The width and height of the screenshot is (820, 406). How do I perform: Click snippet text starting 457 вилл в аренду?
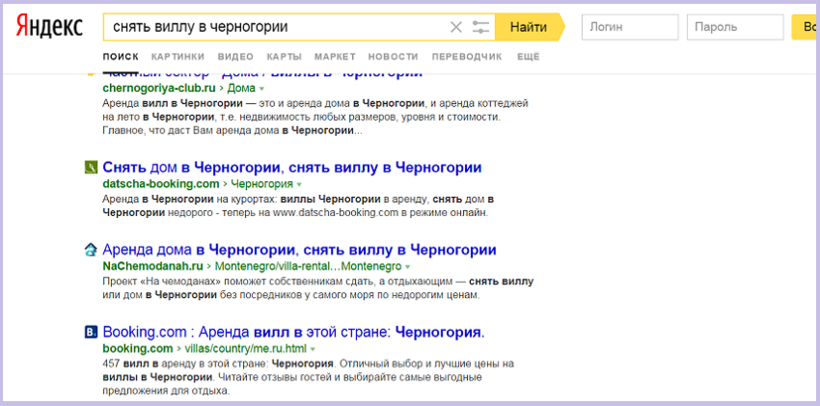309,377
